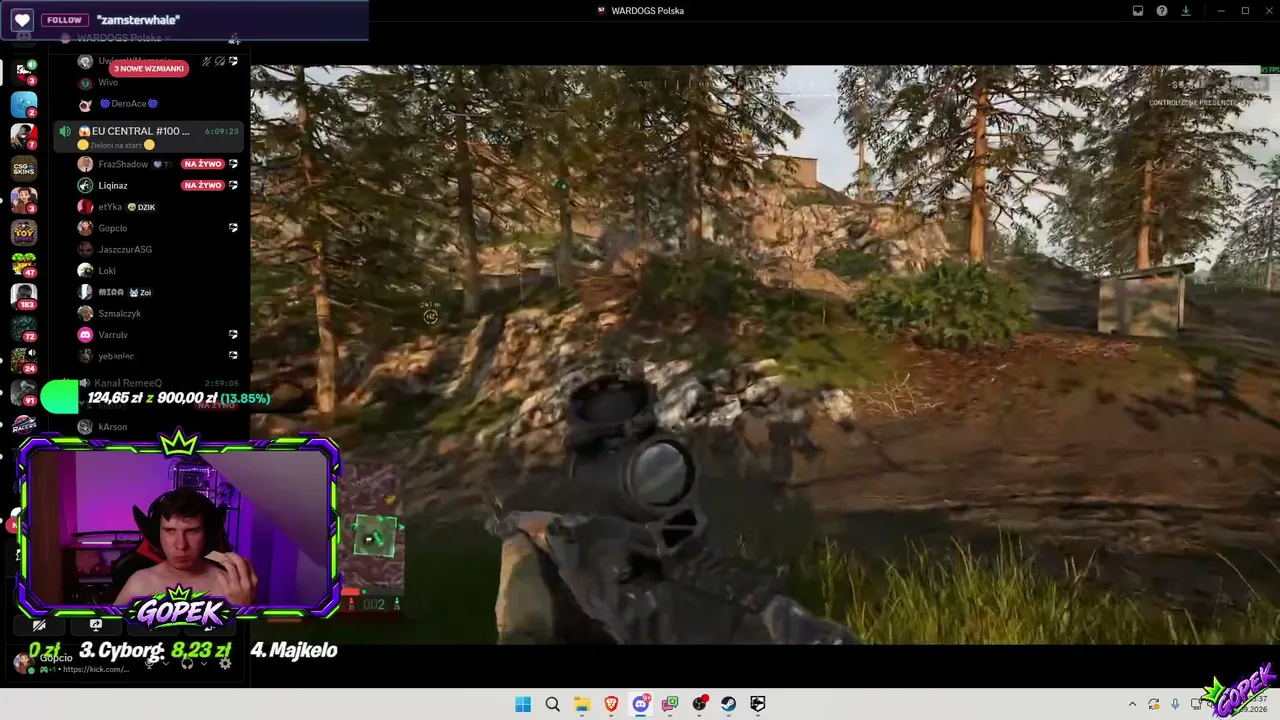Open the Windows Start menu
The image size is (1280, 720).
point(523,704)
